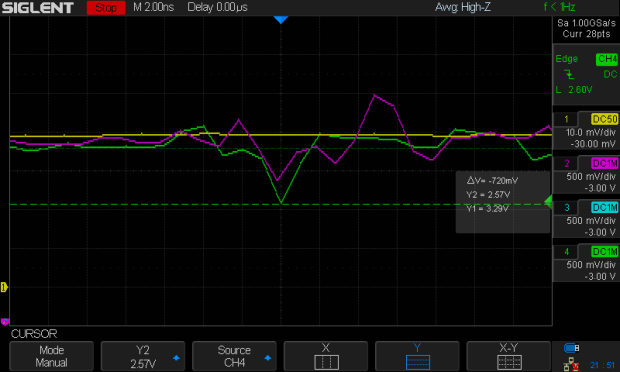Click the USB storage status icon
Viewport: 620px width, 372px height.
pos(571,348)
